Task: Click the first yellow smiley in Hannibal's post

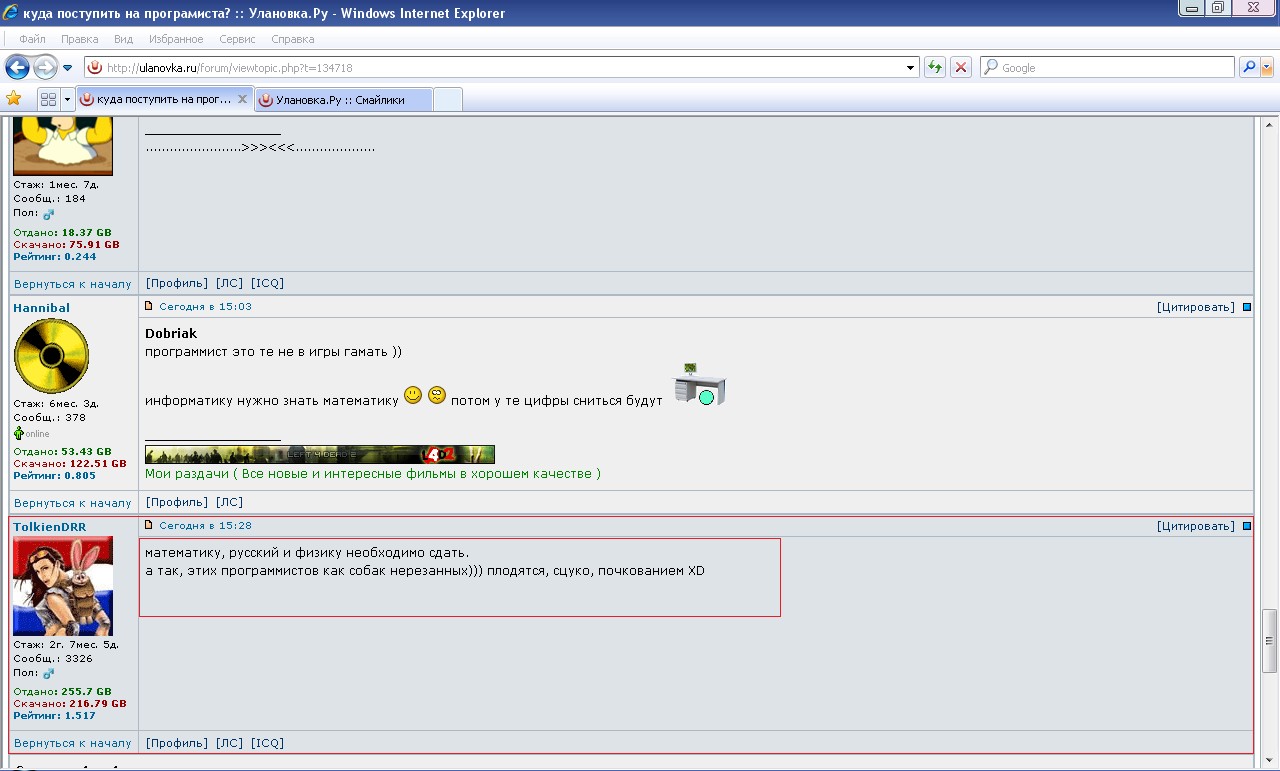Action: [413, 396]
